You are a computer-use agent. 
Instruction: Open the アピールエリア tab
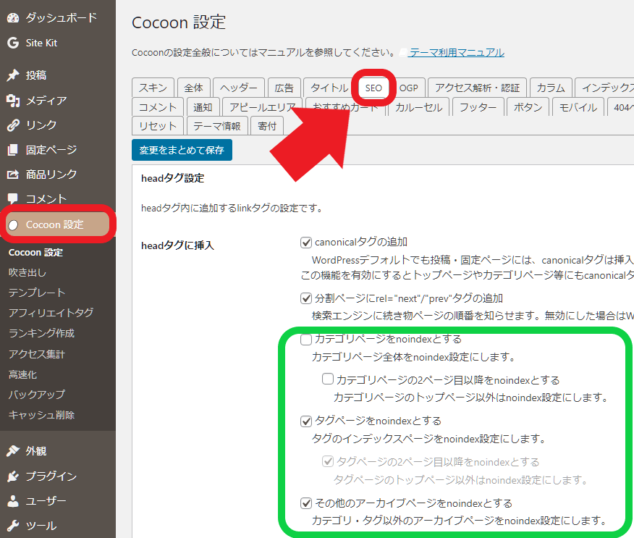coord(262,107)
